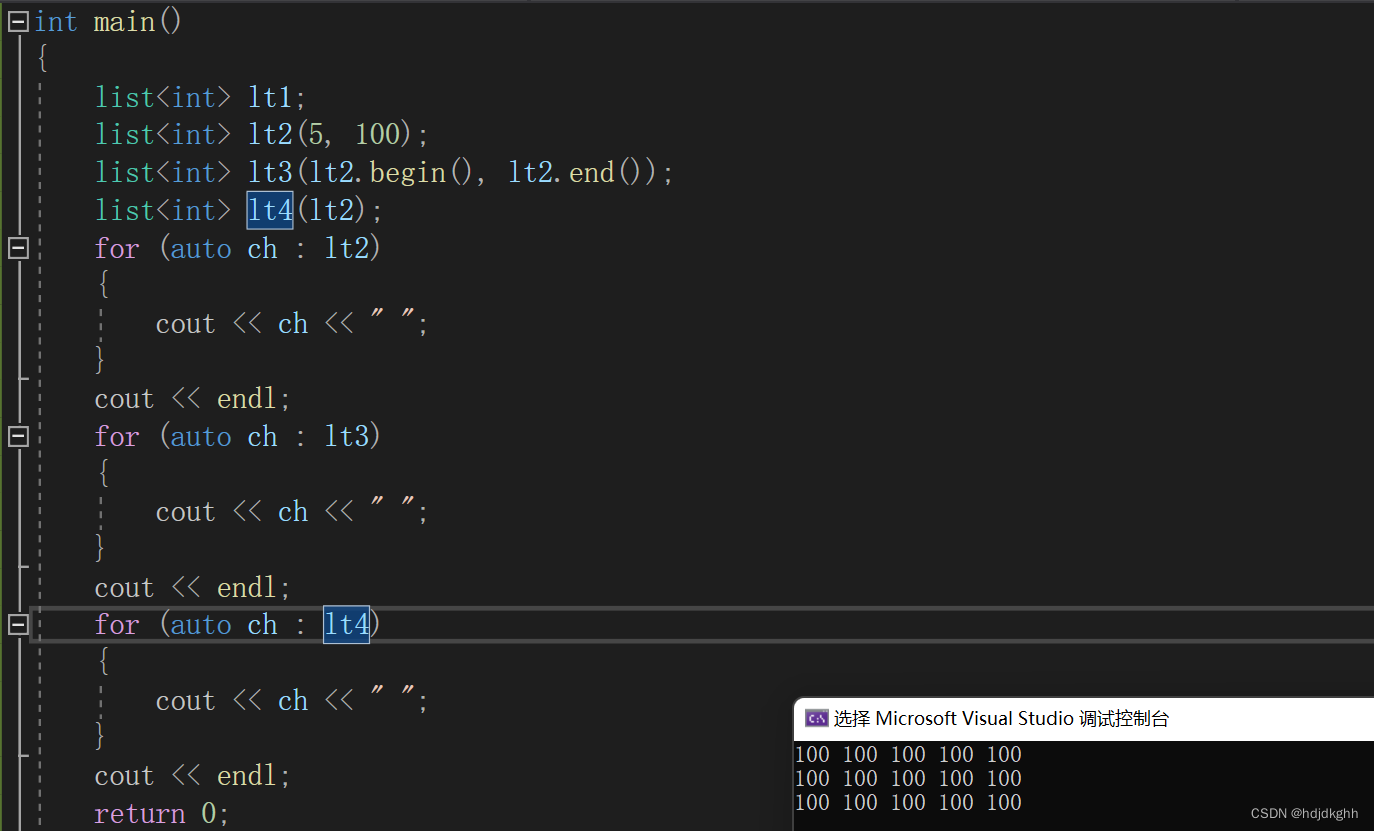The image size is (1374, 831).
Task: Click the 'int' return type of main
Action: pos(56,21)
